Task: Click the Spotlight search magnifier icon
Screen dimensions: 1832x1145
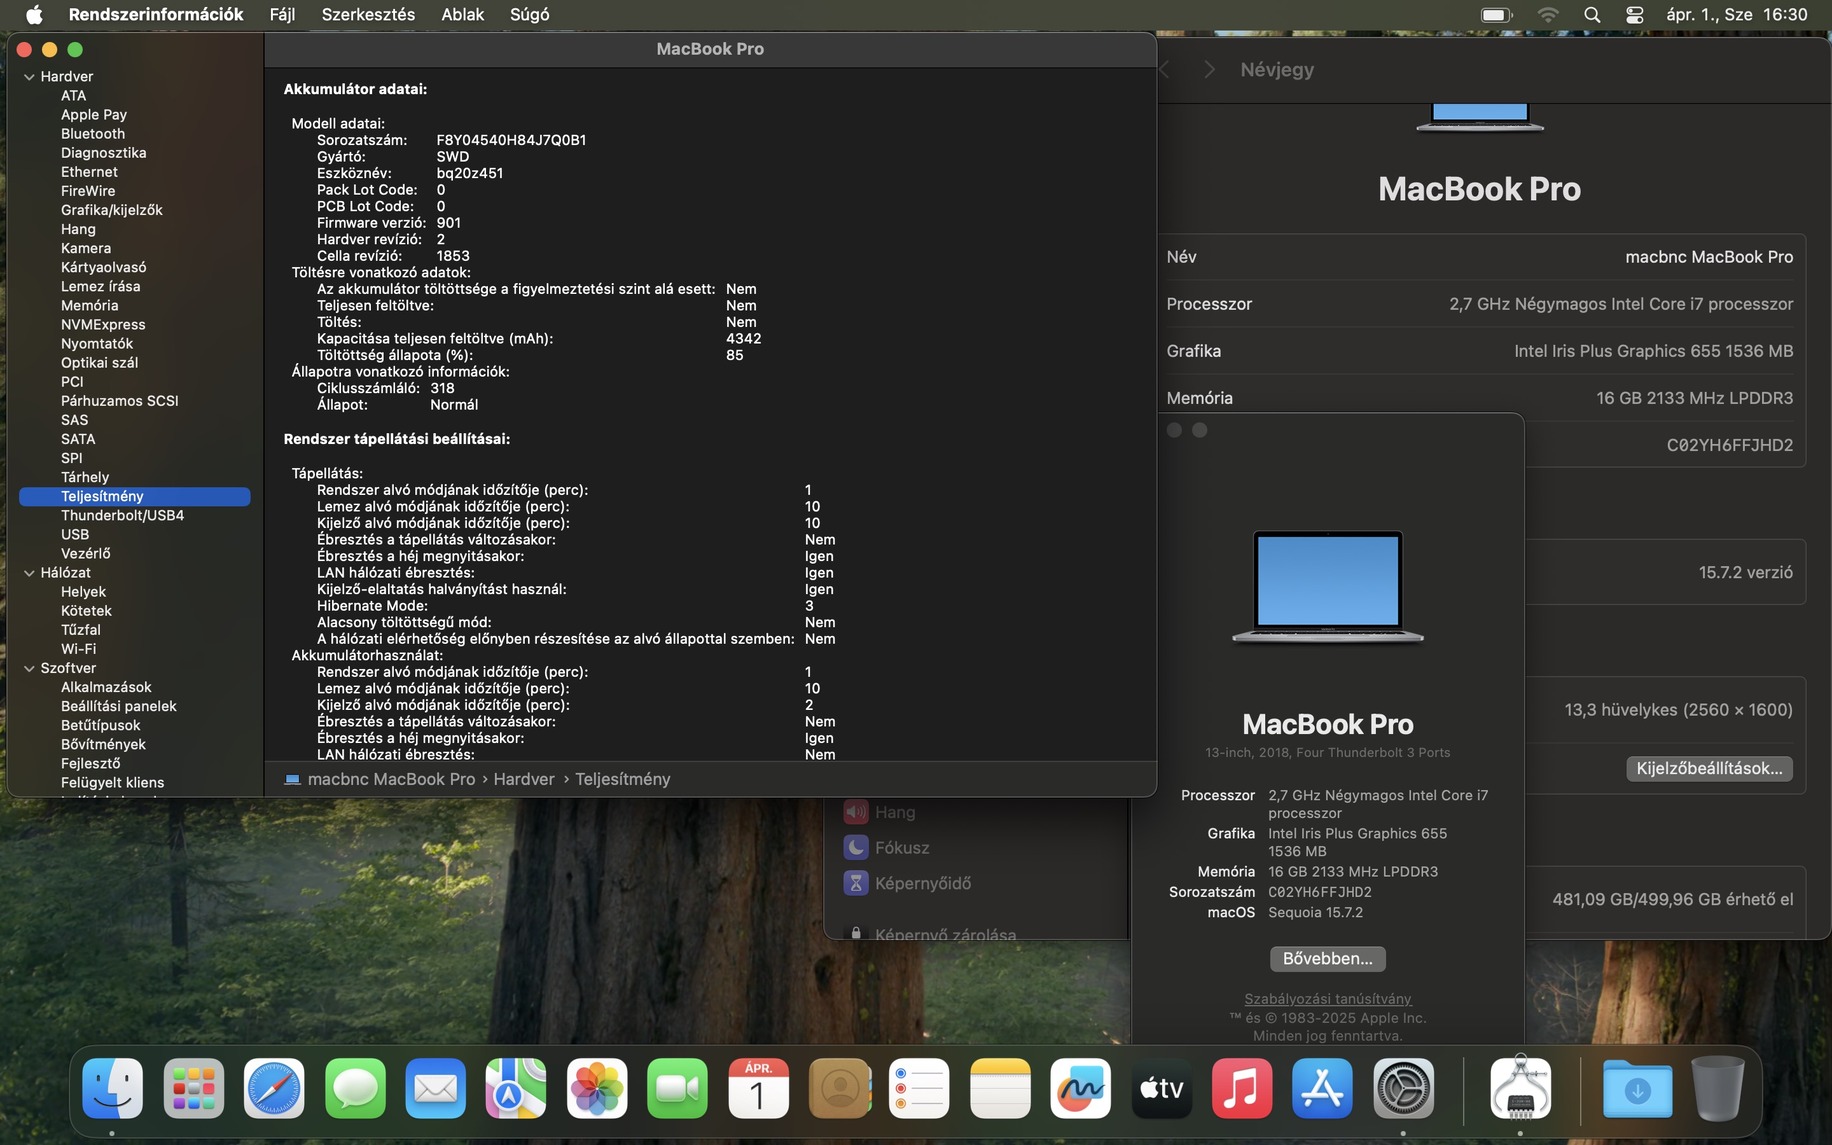Action: point(1592,15)
